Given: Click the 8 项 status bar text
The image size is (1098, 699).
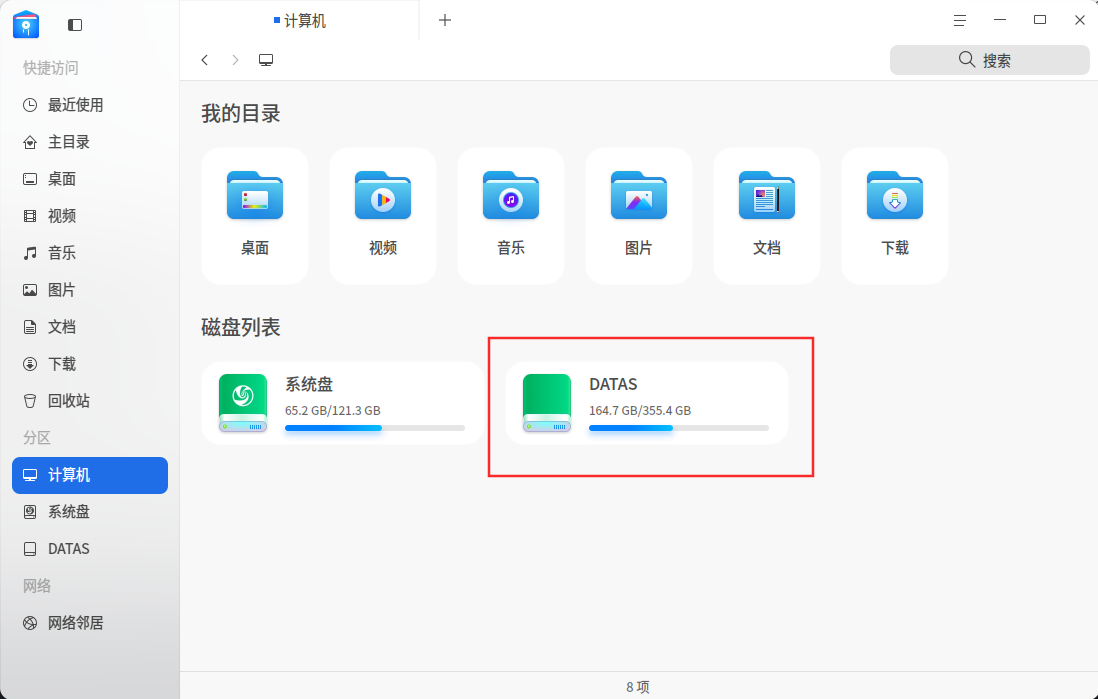Looking at the screenshot, I should [638, 687].
